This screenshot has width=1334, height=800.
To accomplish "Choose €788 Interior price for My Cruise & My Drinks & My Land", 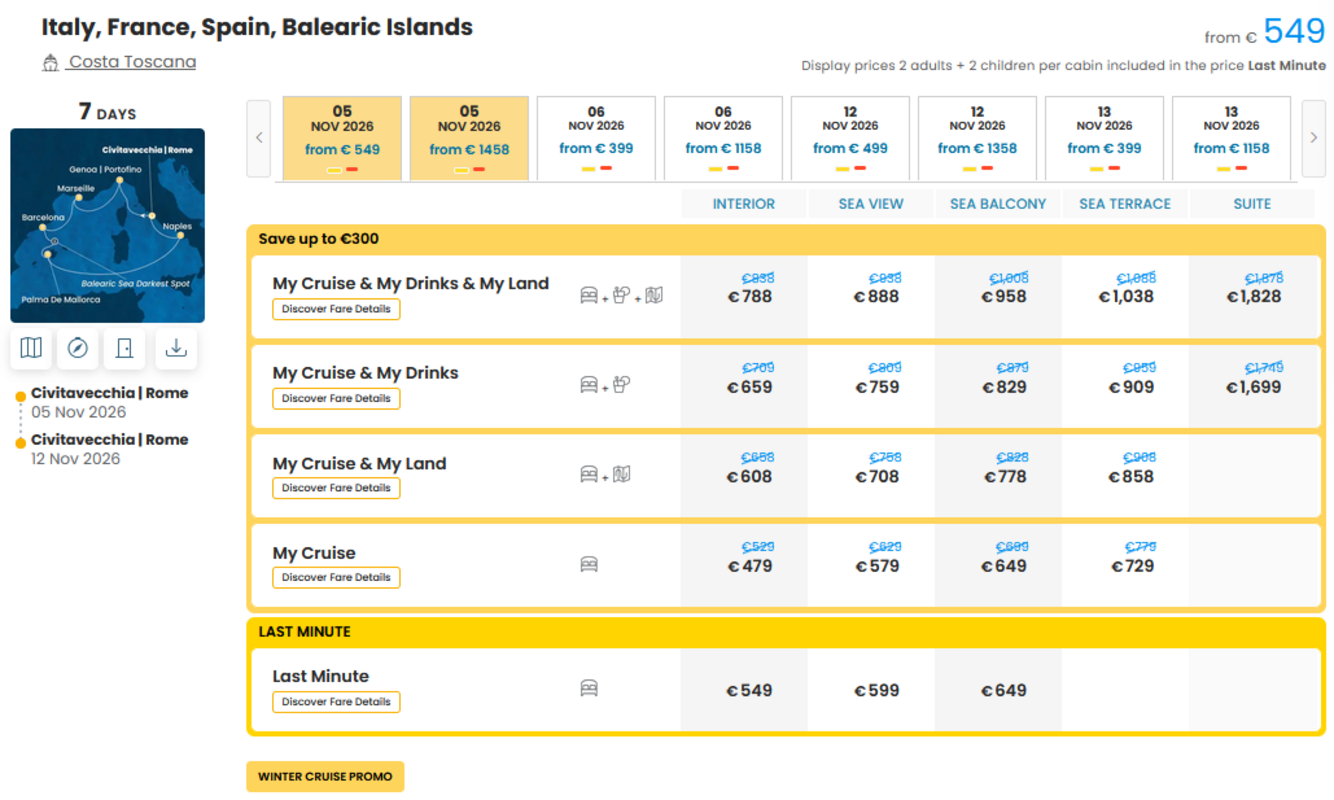I will (x=749, y=297).
